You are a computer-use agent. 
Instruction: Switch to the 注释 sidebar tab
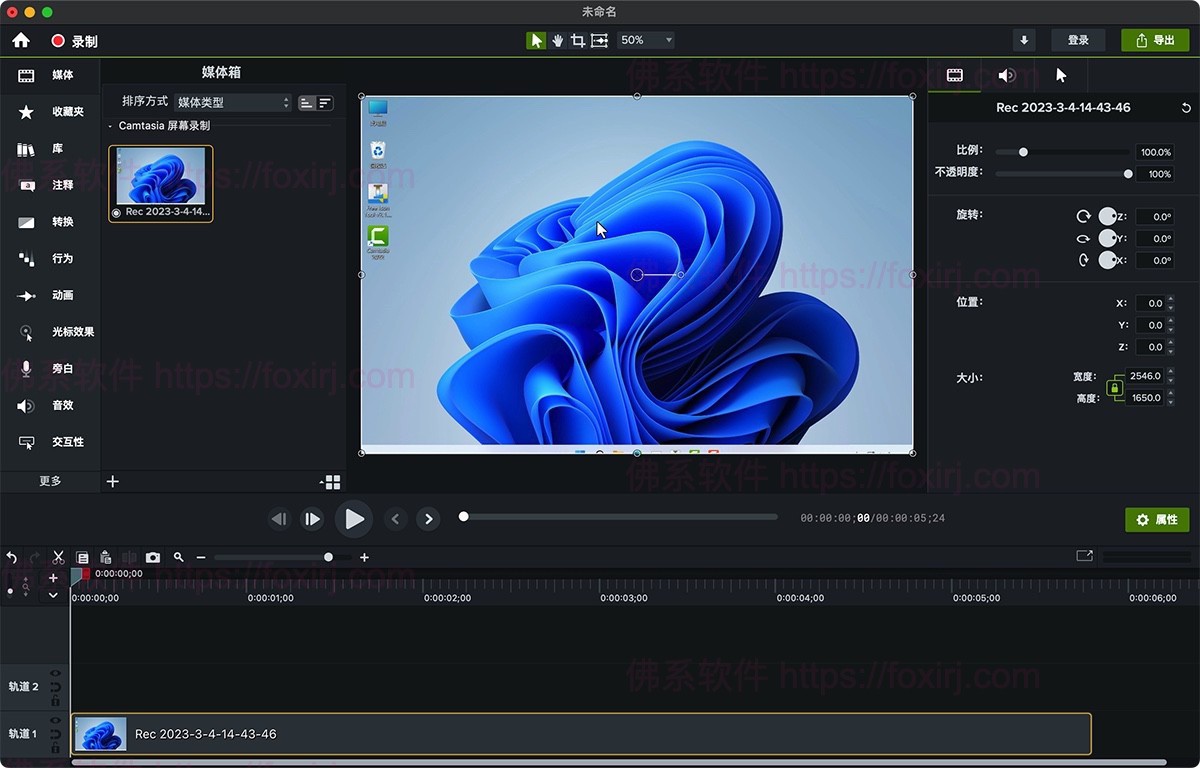[x=50, y=185]
